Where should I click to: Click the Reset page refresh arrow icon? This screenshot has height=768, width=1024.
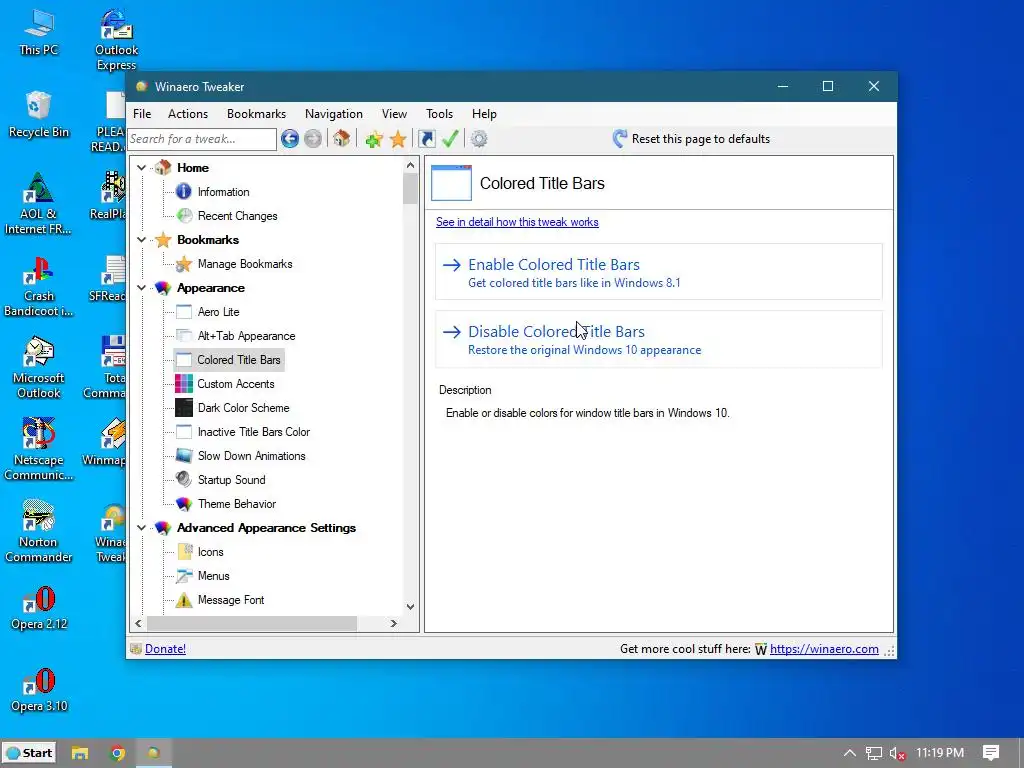pos(620,138)
